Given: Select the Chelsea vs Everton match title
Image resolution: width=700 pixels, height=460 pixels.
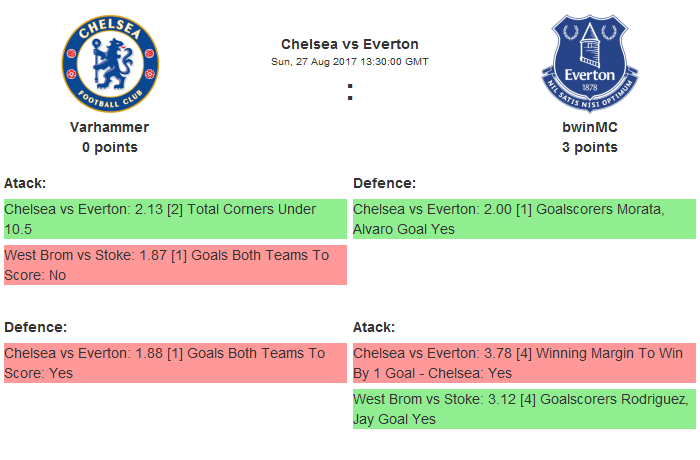Looking at the screenshot, I should click(x=350, y=44).
